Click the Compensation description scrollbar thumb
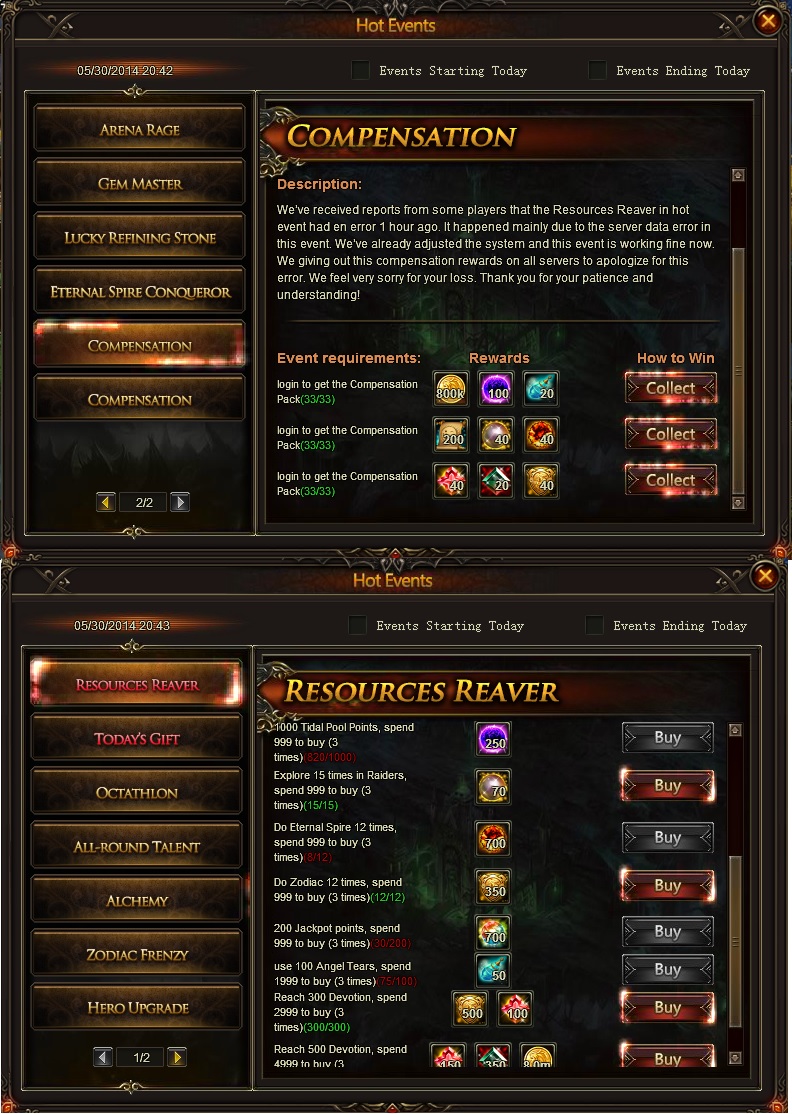This screenshot has width=792, height=1114. coord(738,369)
